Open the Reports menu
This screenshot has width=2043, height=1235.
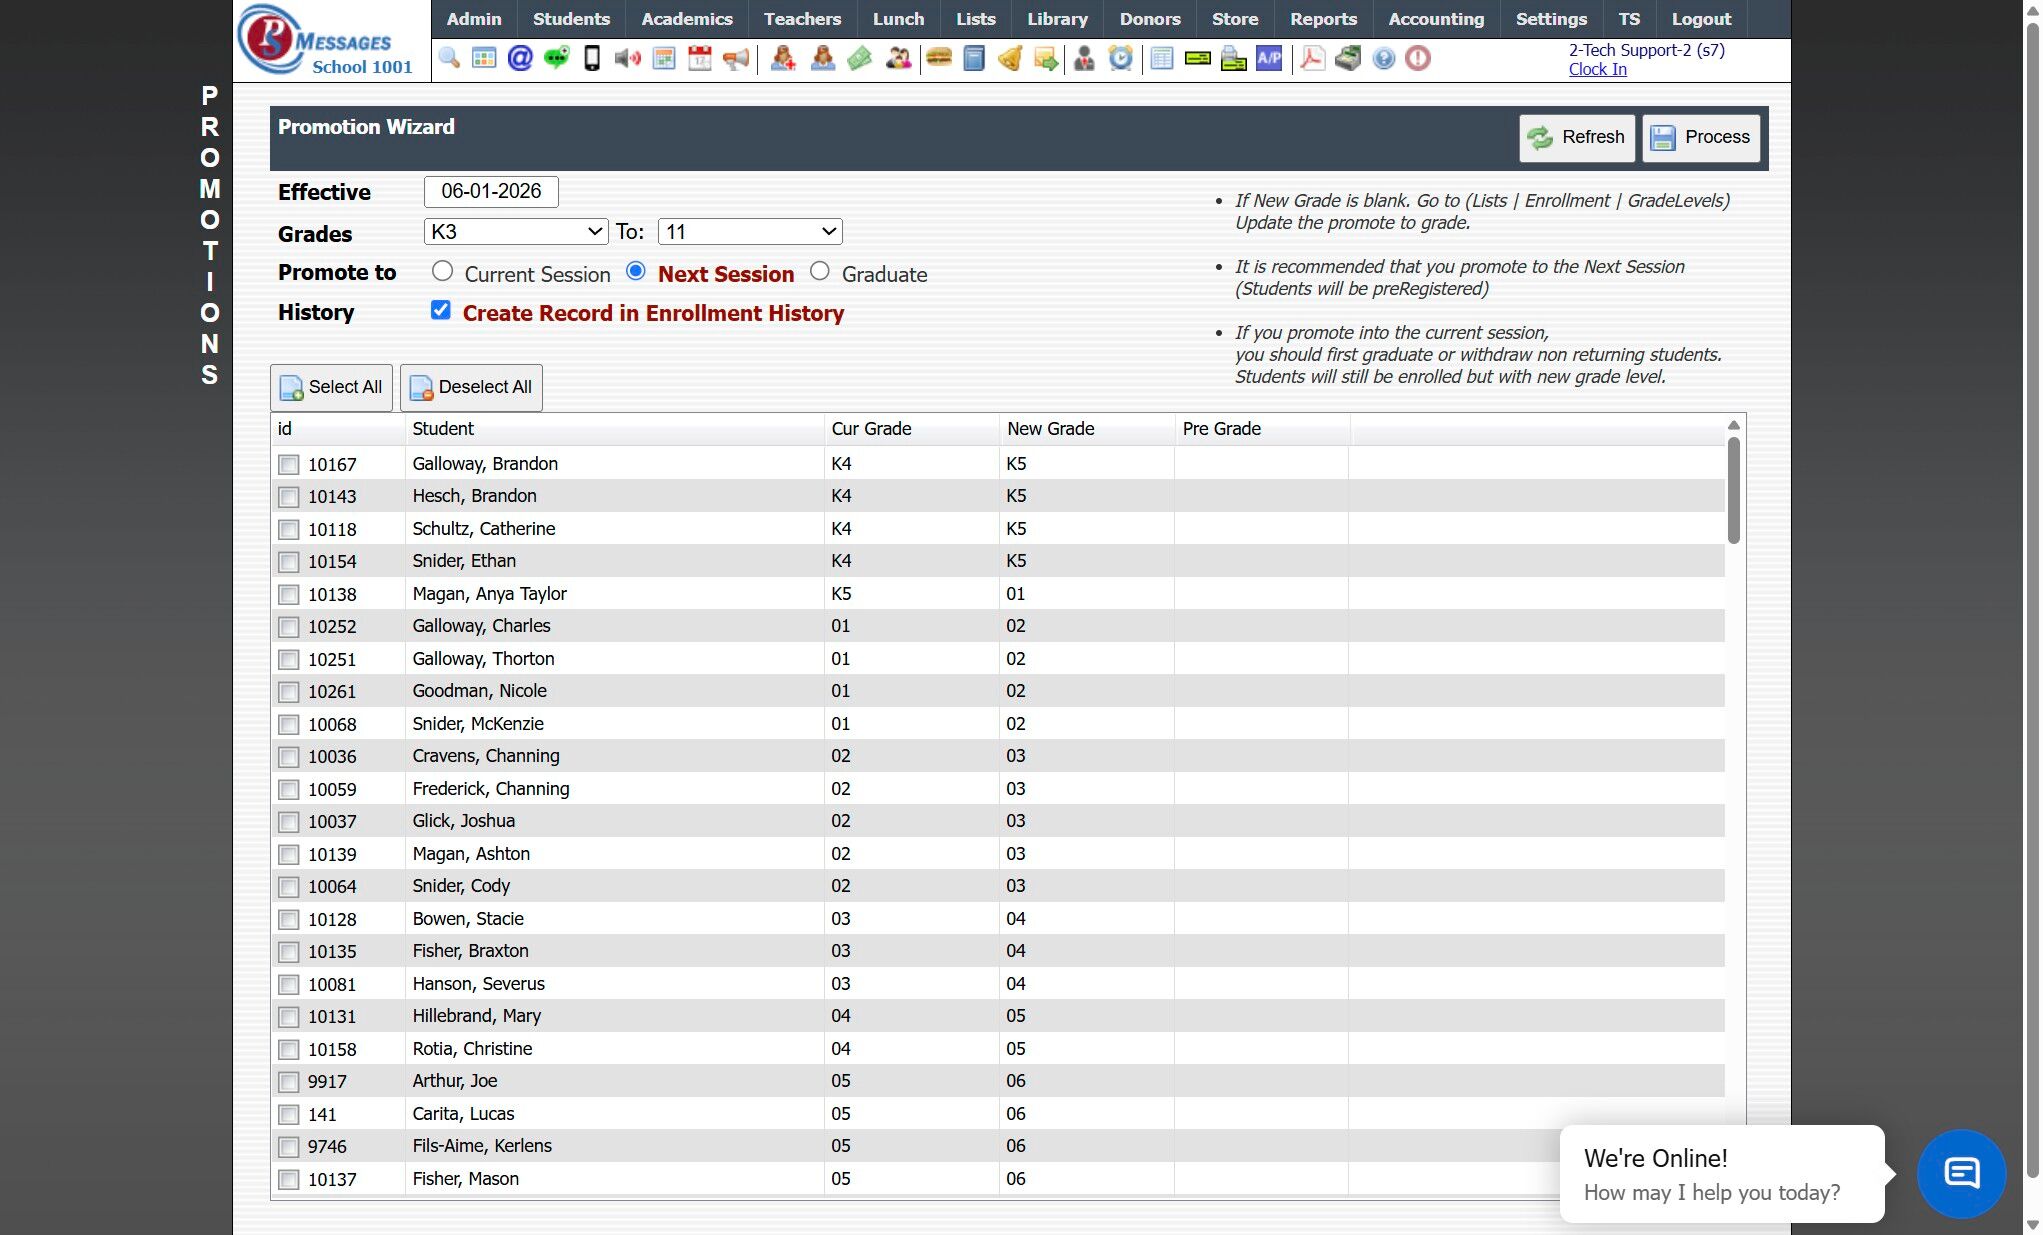[x=1322, y=19]
